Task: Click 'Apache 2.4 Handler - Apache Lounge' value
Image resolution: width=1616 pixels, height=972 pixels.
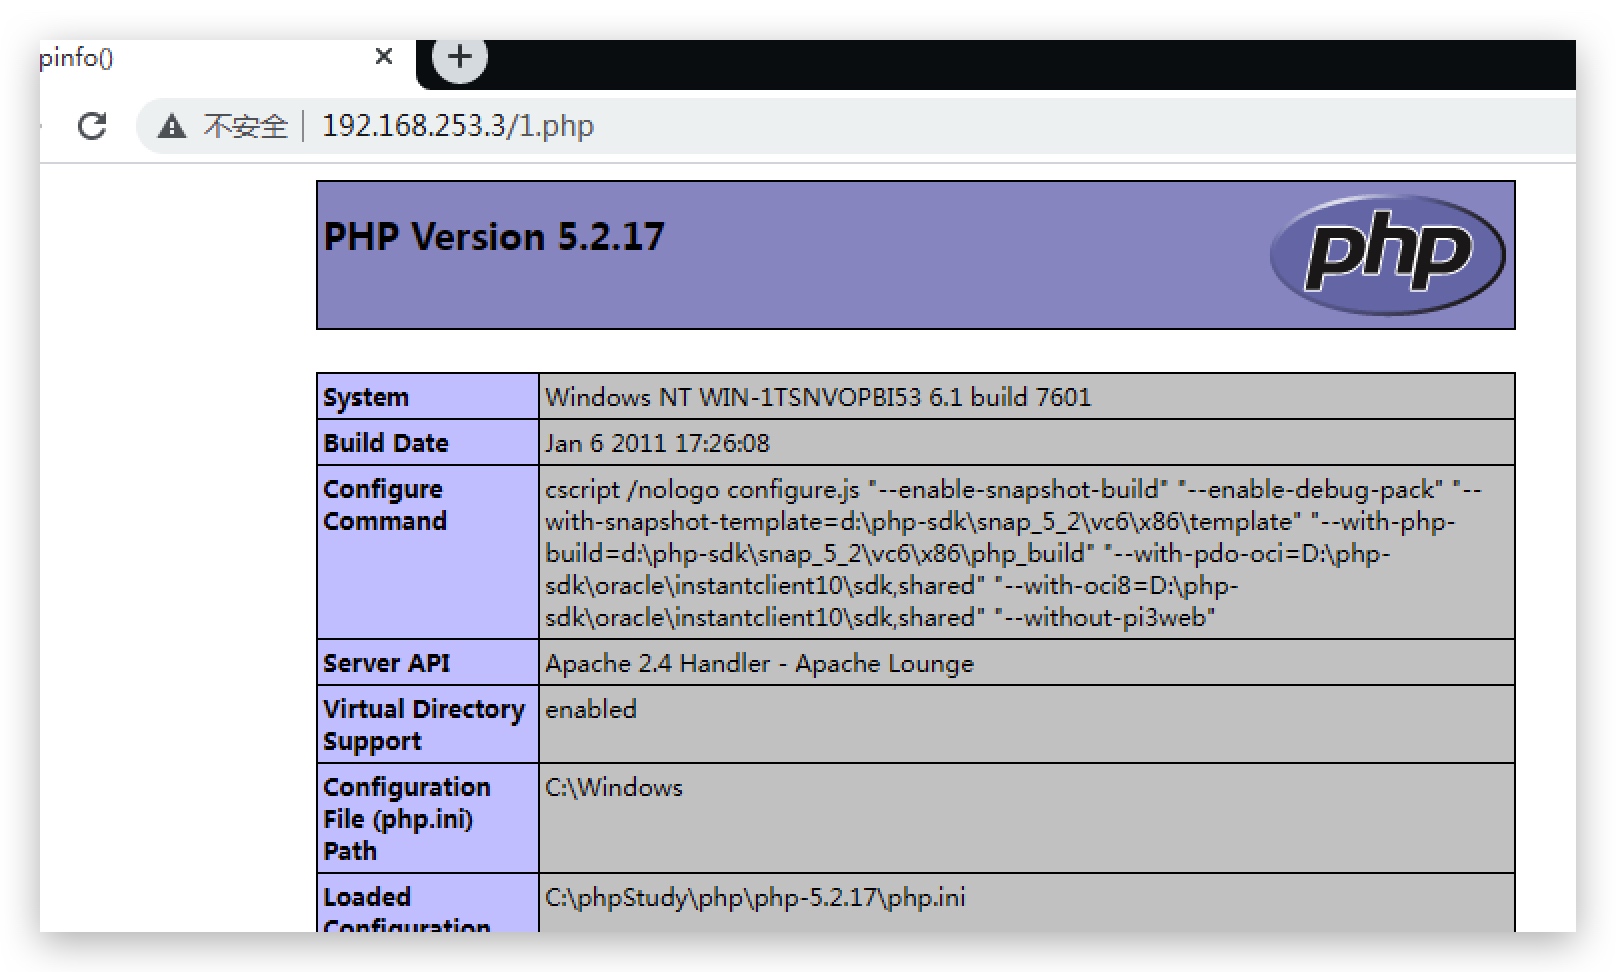Action: tap(759, 663)
